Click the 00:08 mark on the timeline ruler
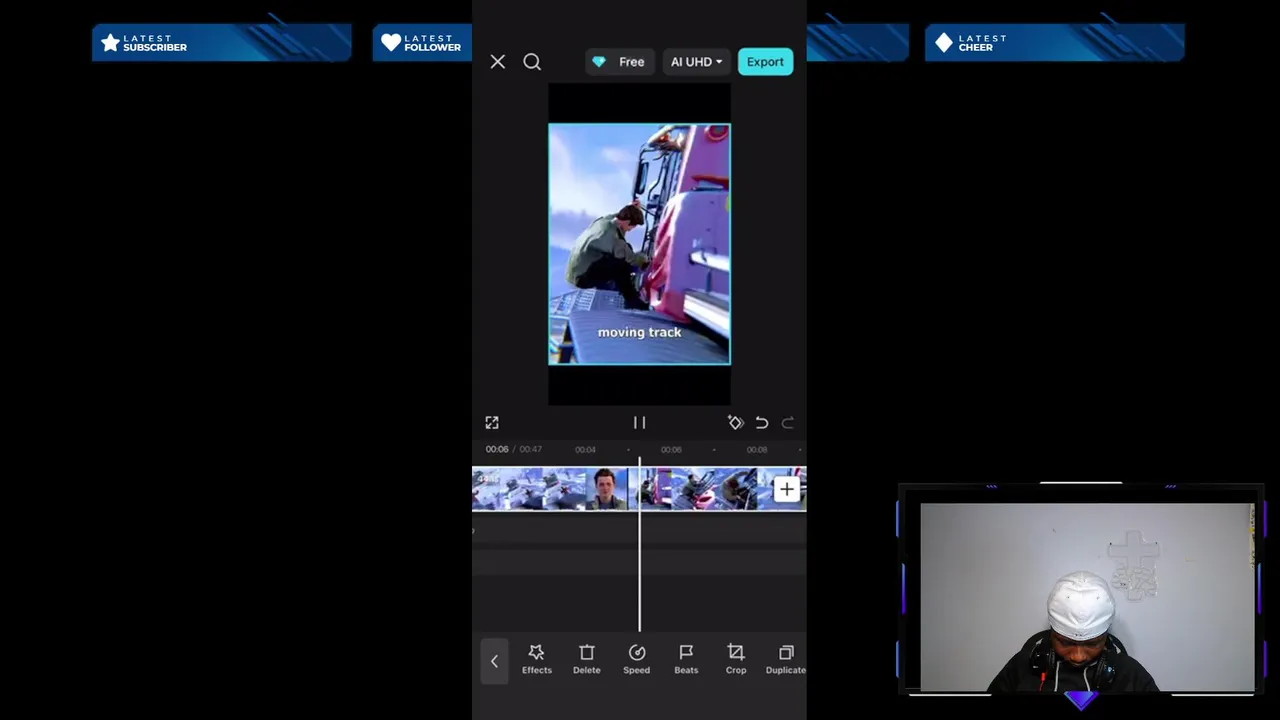This screenshot has height=720, width=1280. coord(757,450)
